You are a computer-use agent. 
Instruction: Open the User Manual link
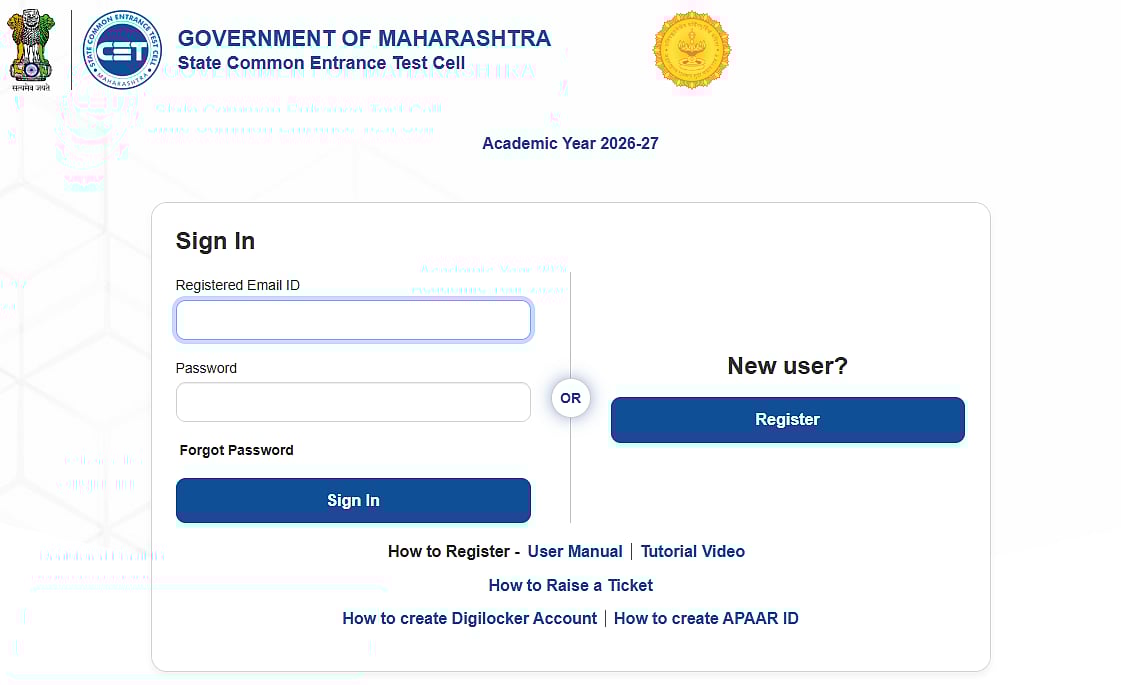point(575,552)
